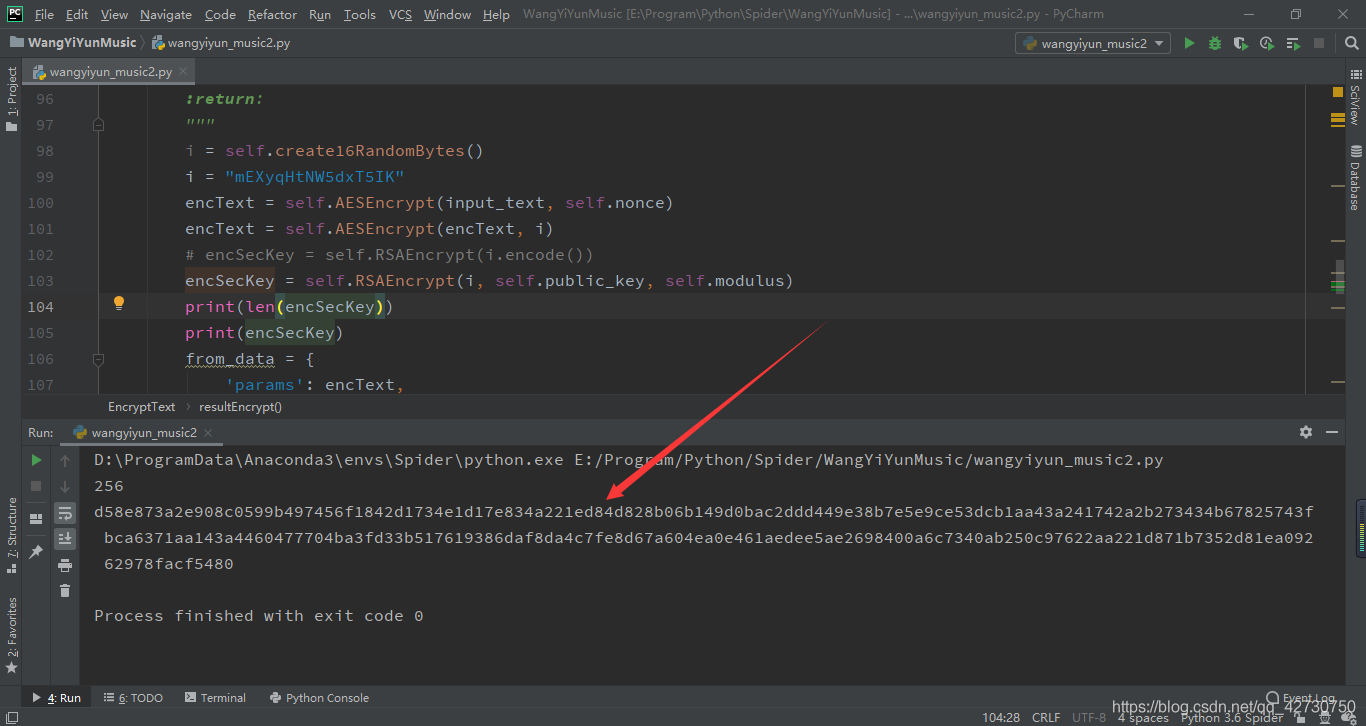Open the View menu
1366x726 pixels.
point(115,14)
